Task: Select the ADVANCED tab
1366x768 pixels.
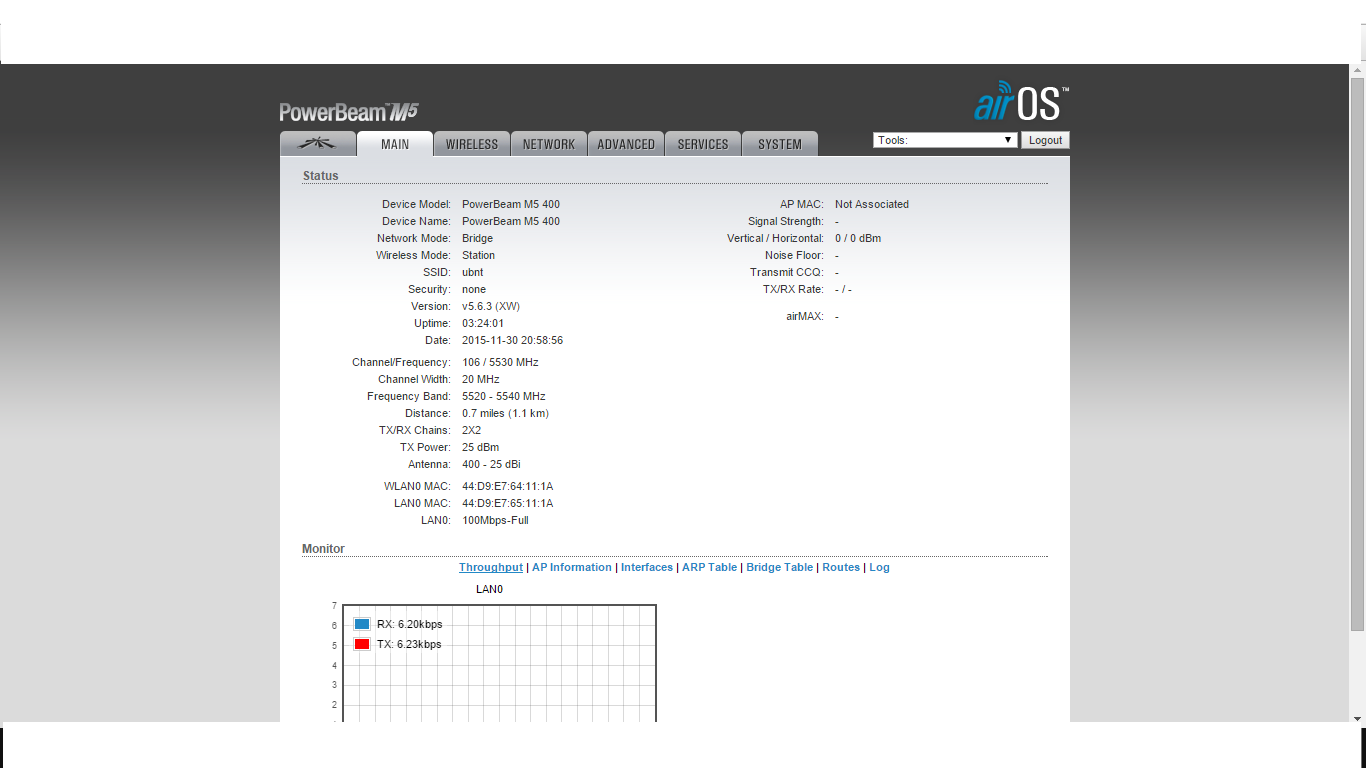Action: click(x=626, y=144)
